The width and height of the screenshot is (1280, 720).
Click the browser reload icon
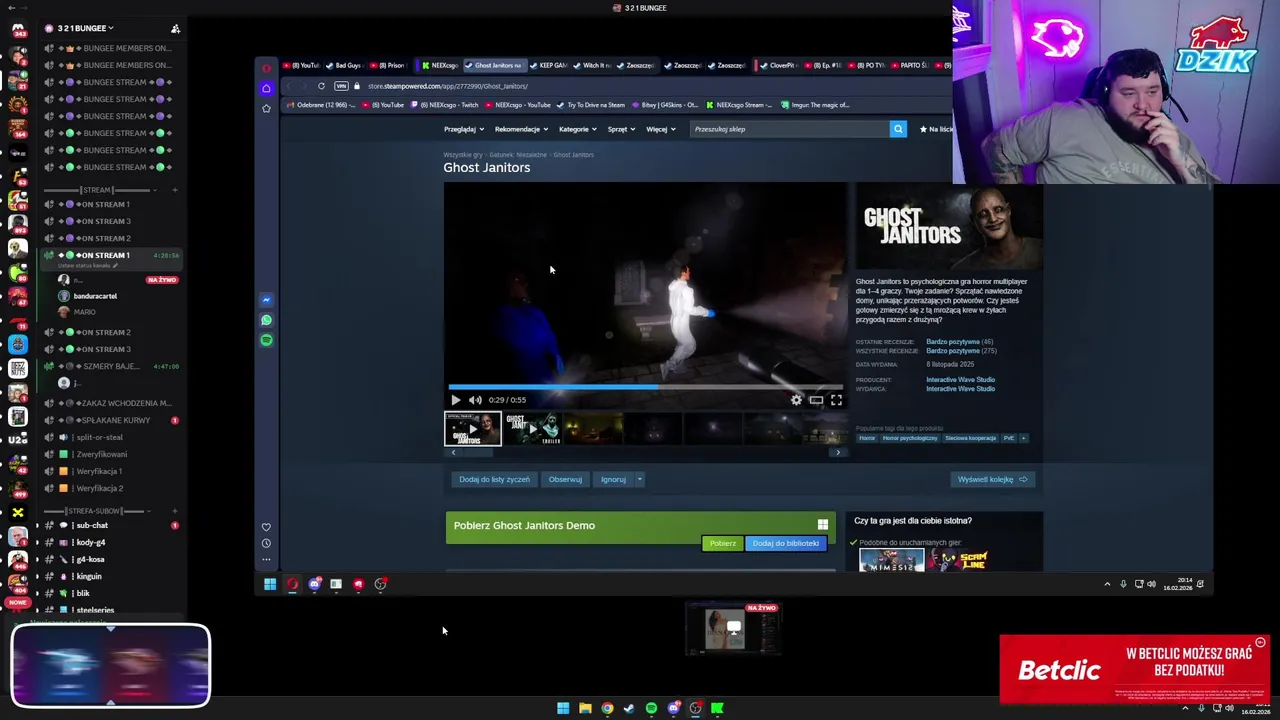321,86
